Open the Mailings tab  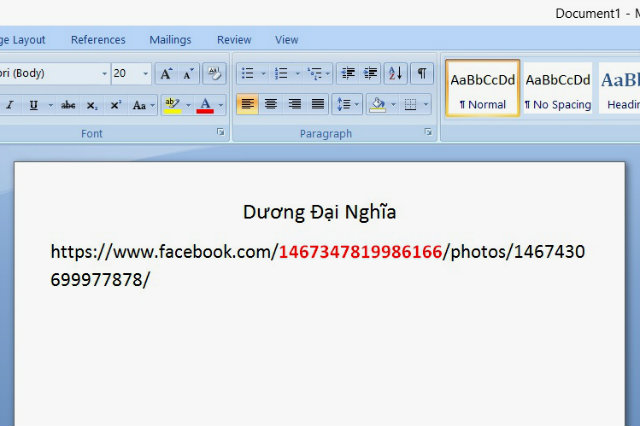tap(170, 40)
